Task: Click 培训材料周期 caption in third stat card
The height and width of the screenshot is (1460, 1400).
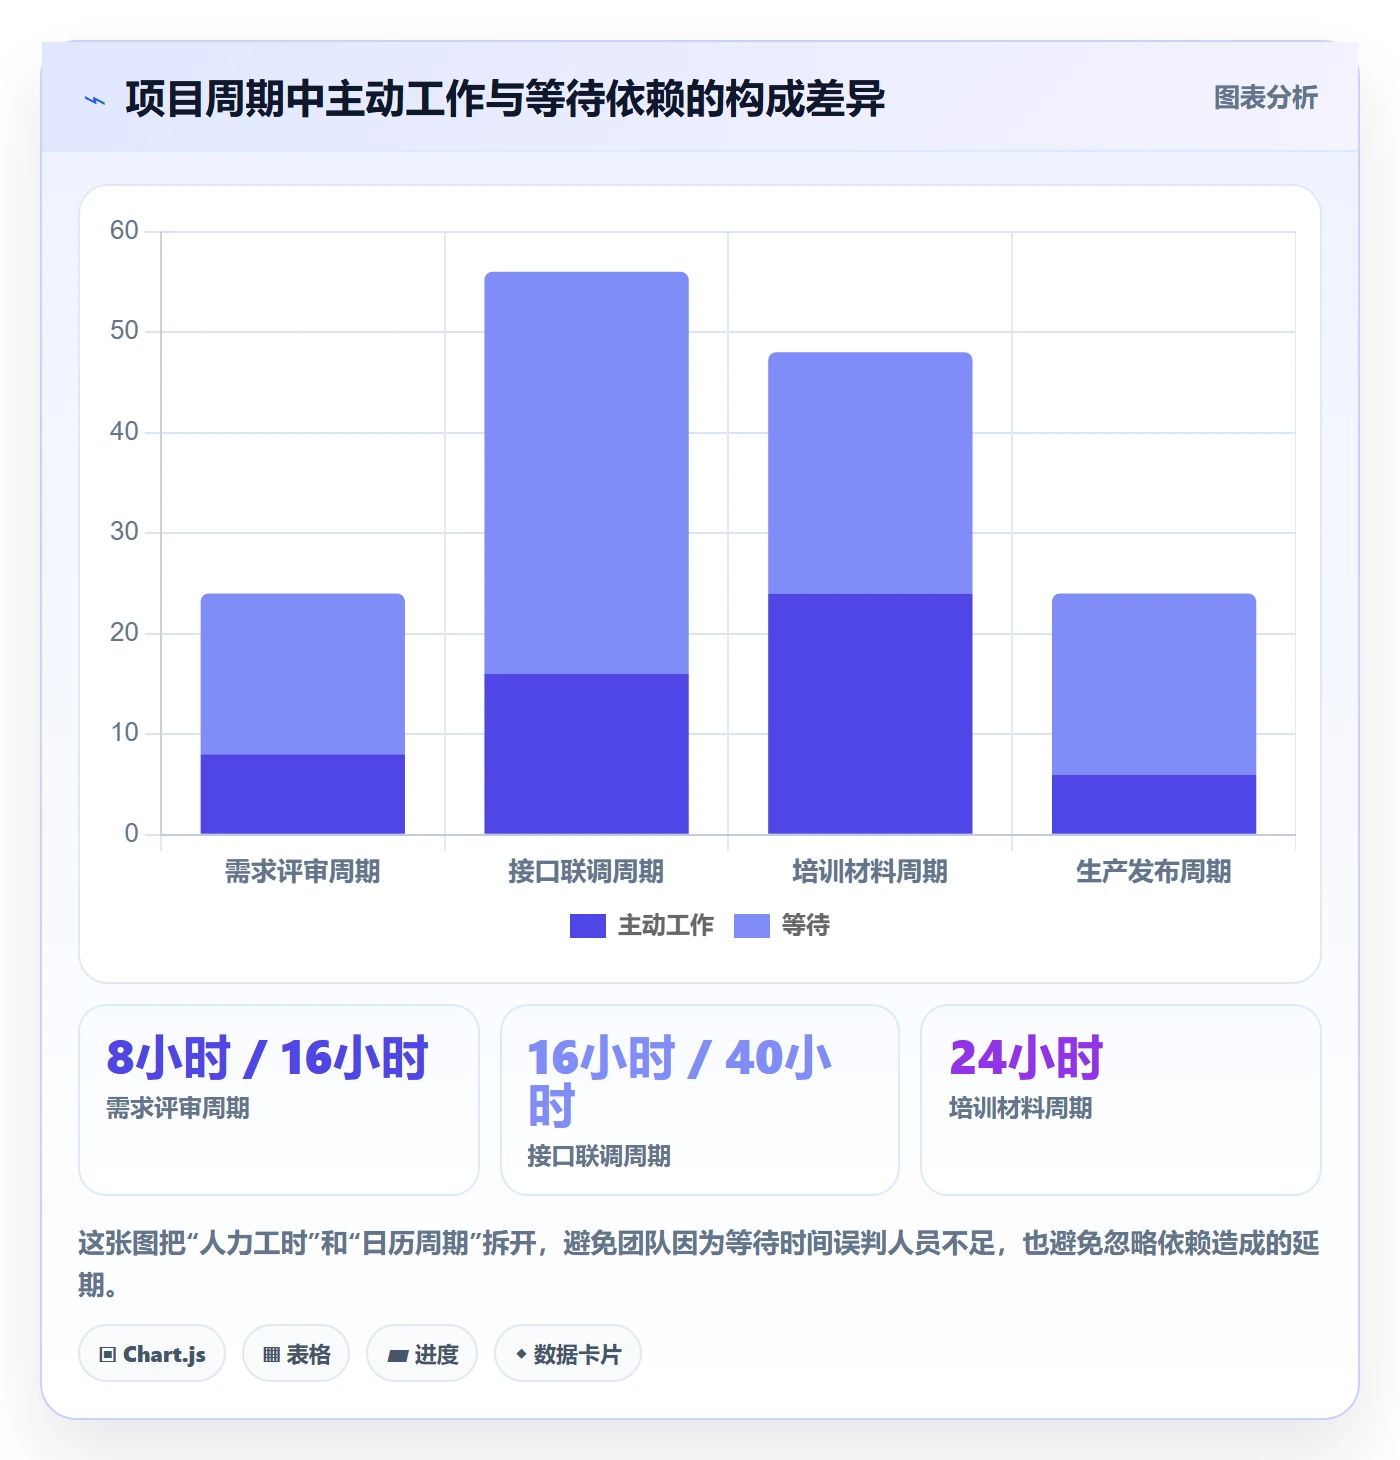Action: click(x=1020, y=1108)
